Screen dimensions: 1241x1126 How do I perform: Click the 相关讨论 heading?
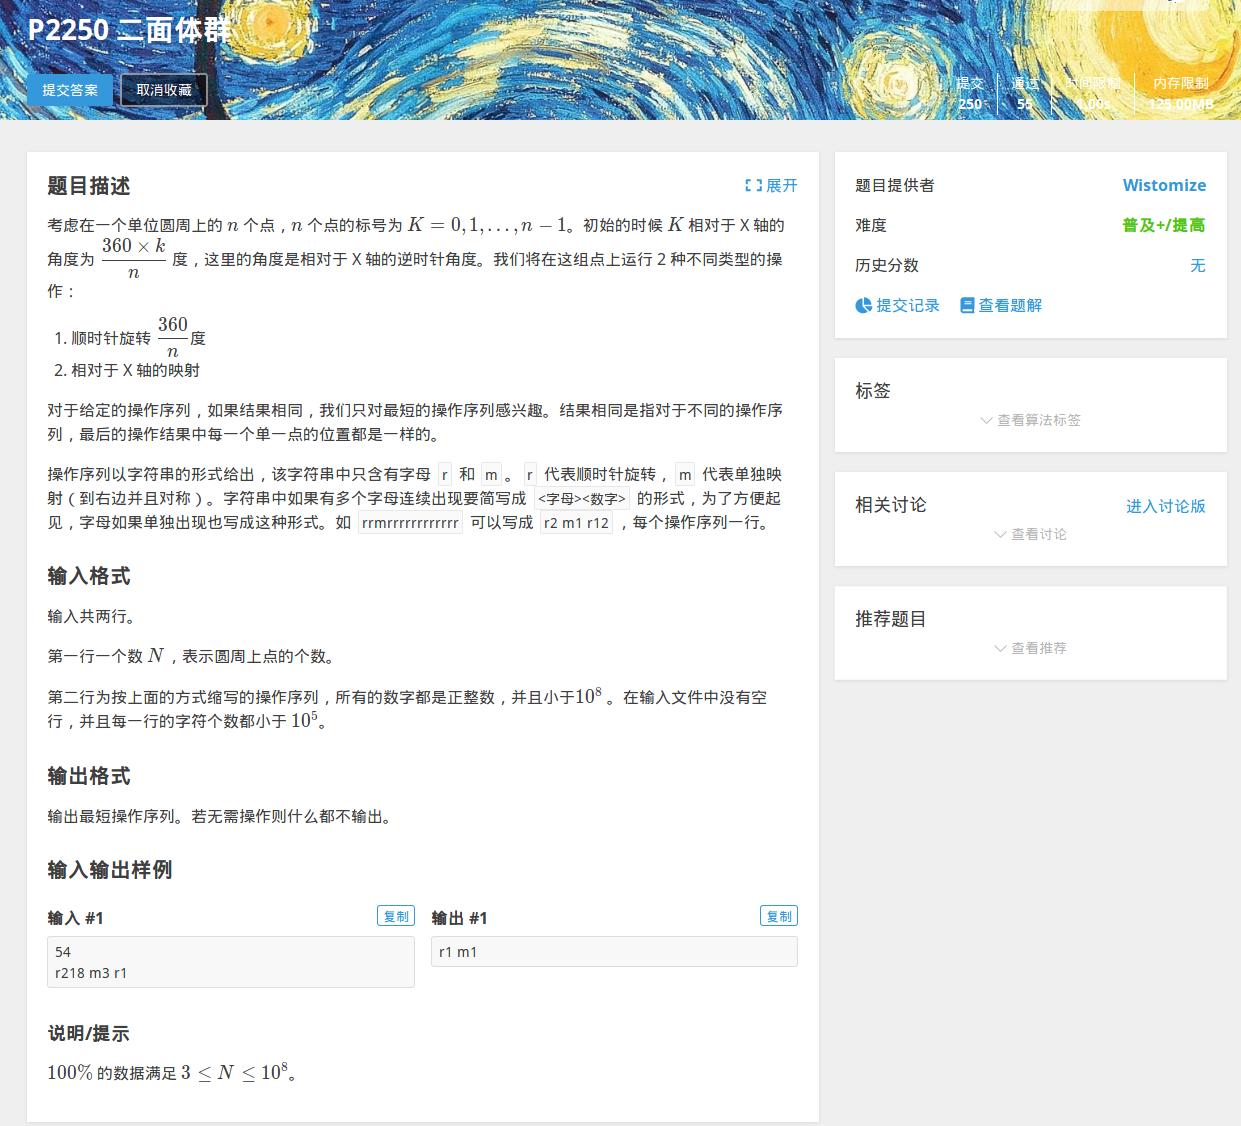[x=891, y=505]
